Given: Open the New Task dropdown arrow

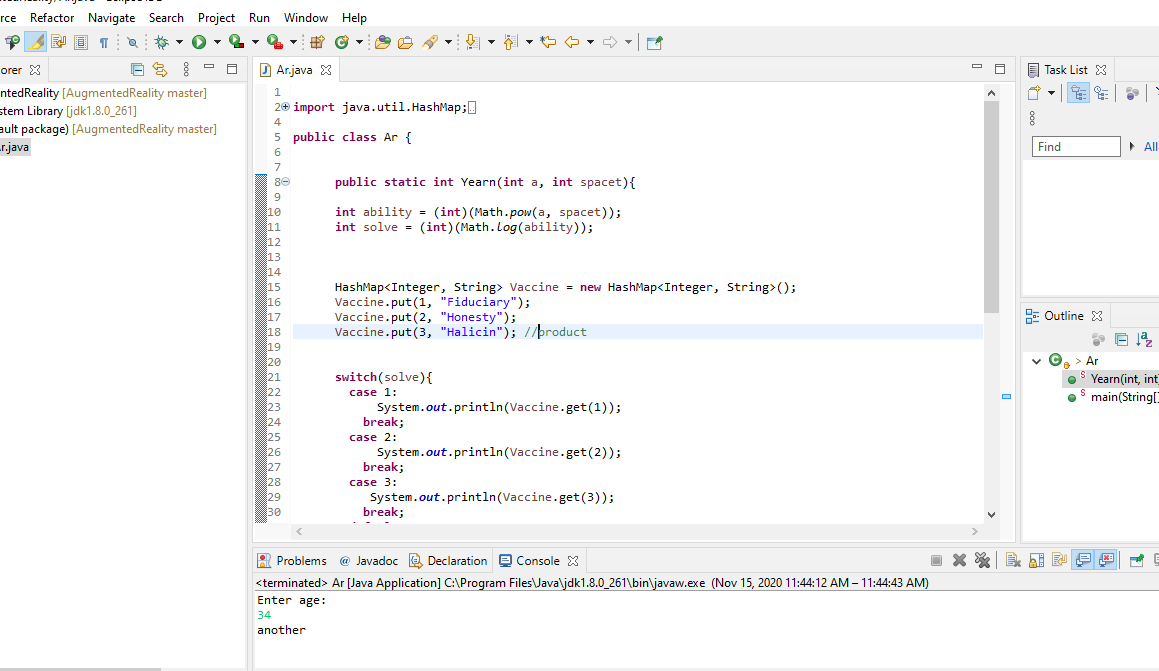Looking at the screenshot, I should 1051,93.
